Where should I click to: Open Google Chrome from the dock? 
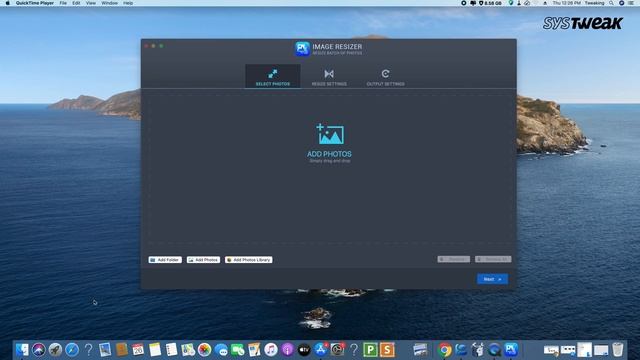444,350
